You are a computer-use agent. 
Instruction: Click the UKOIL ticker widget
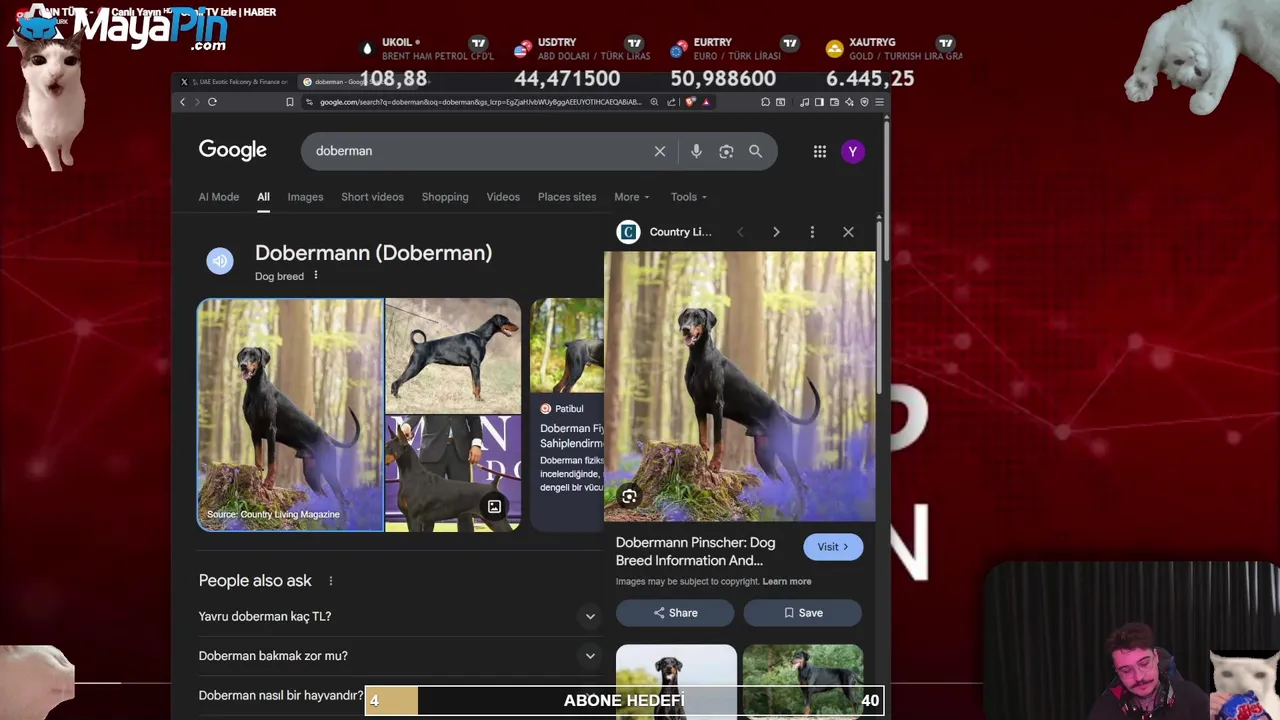[x=425, y=62]
